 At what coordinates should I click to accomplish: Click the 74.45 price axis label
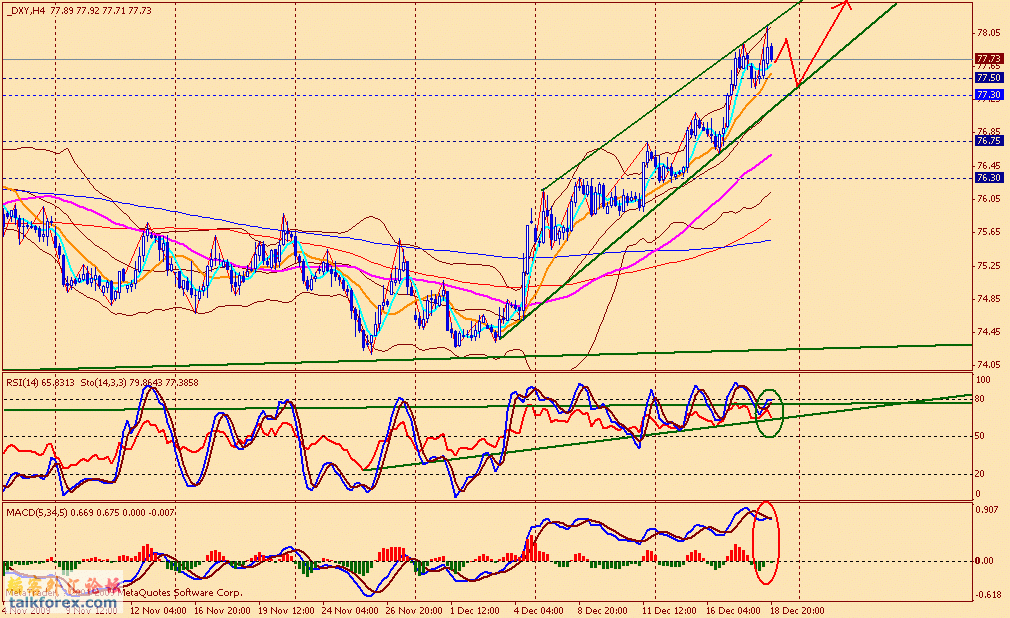(x=989, y=331)
